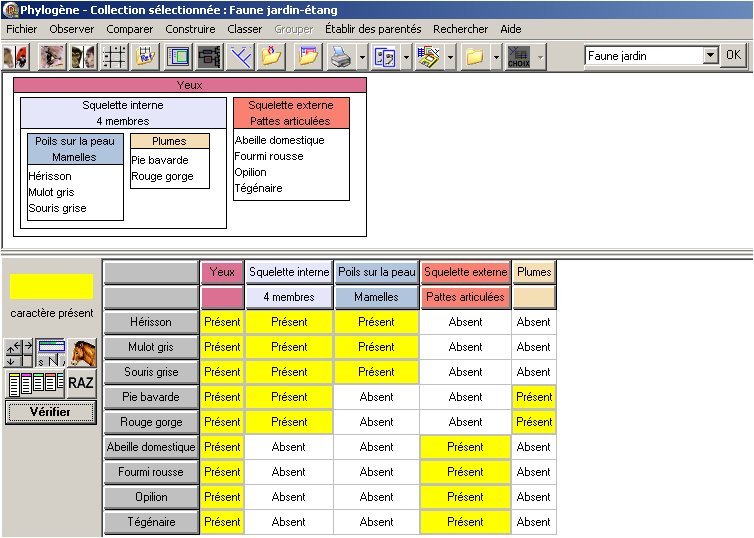Viewport: 754px width, 538px height.
Task: Click the RAZ reset icon
Action: [x=81, y=382]
